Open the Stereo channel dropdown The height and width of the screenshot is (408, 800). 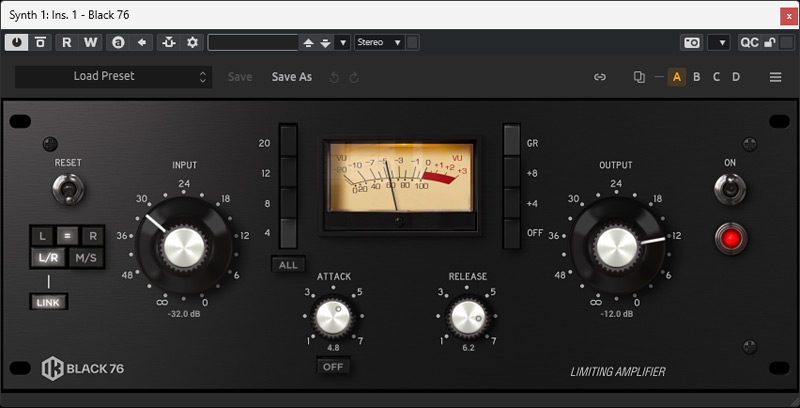click(380, 42)
